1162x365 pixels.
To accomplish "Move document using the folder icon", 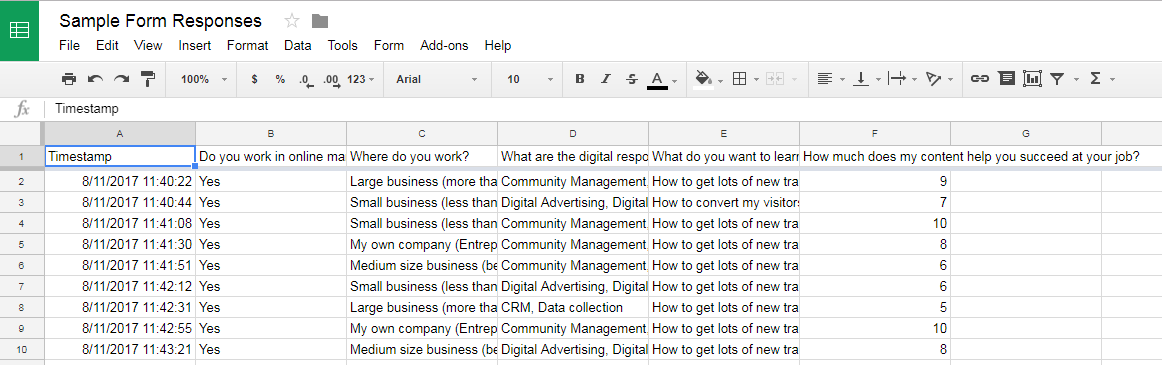I will point(320,21).
